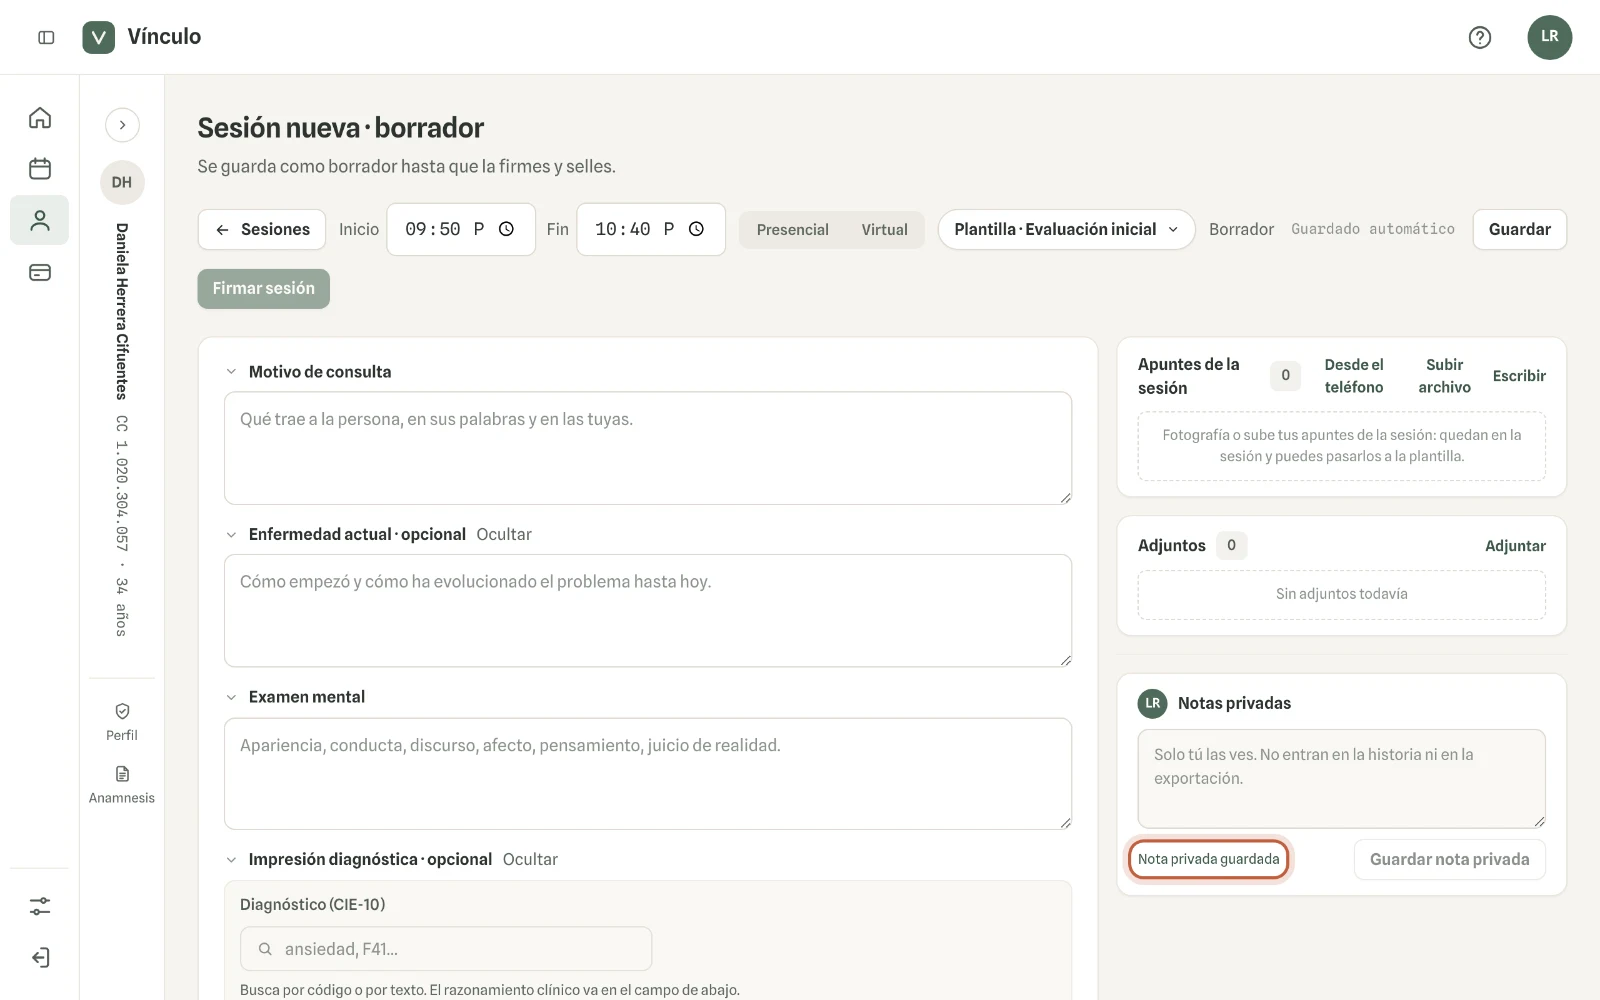Open the patients person icon

(40, 220)
